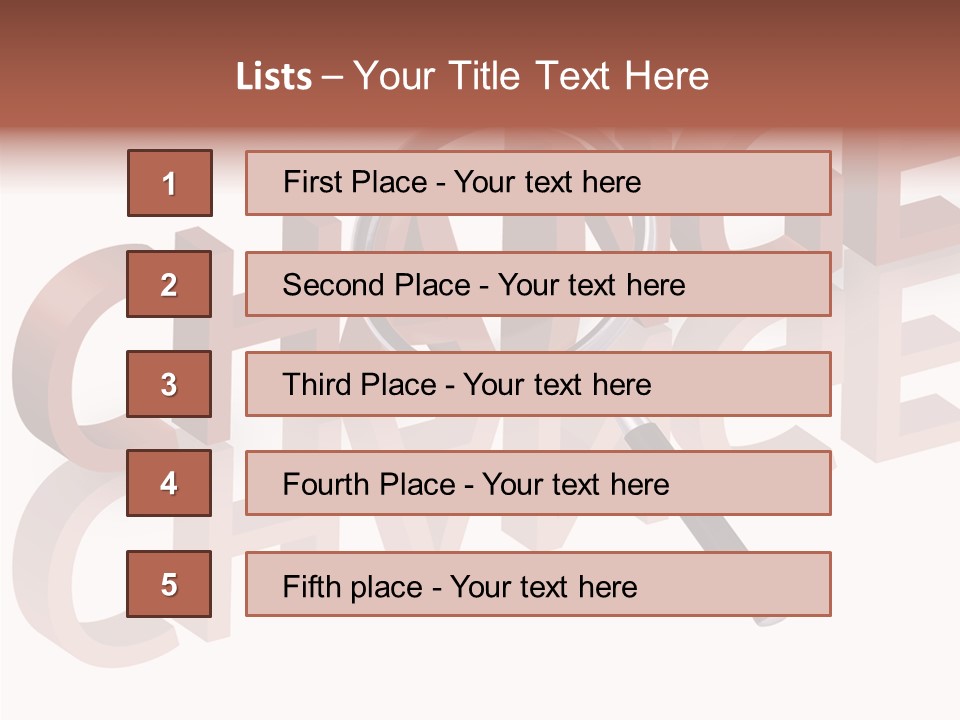Click the bold word Lists in title
Viewport: 960px width, 720px height.
(274, 76)
